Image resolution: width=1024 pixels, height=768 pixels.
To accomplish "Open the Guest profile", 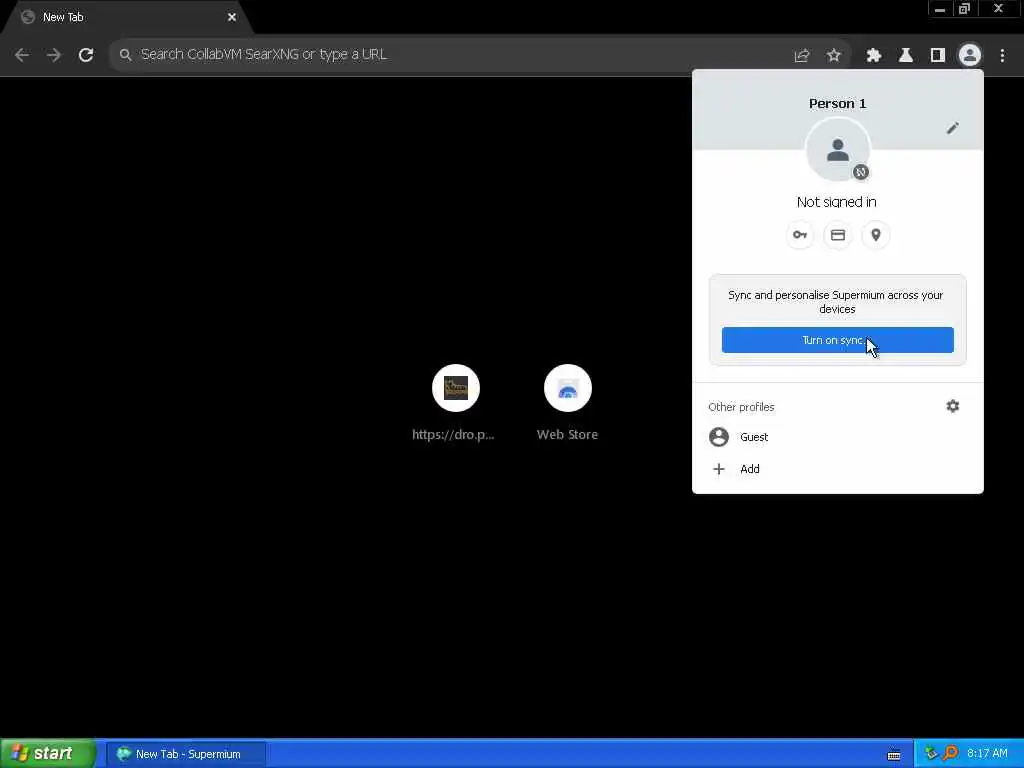I will pyautogui.click(x=837, y=437).
